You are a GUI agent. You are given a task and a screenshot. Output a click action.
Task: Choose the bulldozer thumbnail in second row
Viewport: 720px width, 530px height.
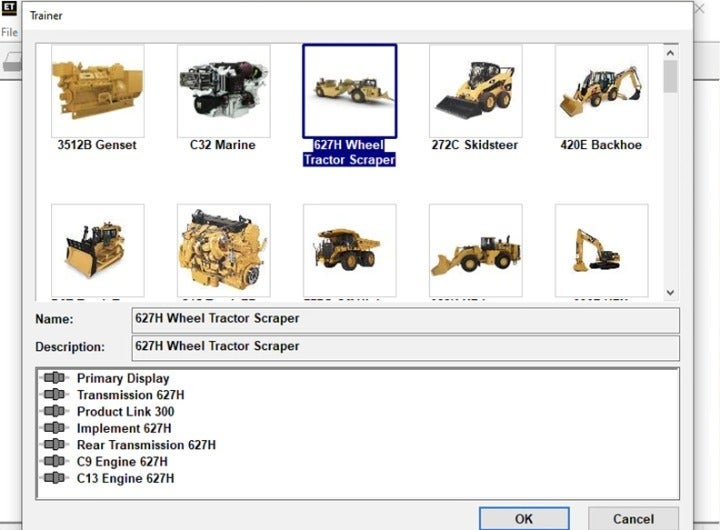[x=98, y=251]
